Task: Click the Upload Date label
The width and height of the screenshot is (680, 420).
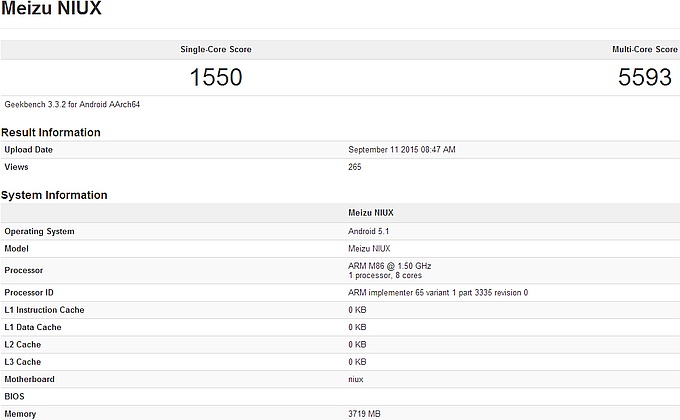Action: pyautogui.click(x=28, y=150)
